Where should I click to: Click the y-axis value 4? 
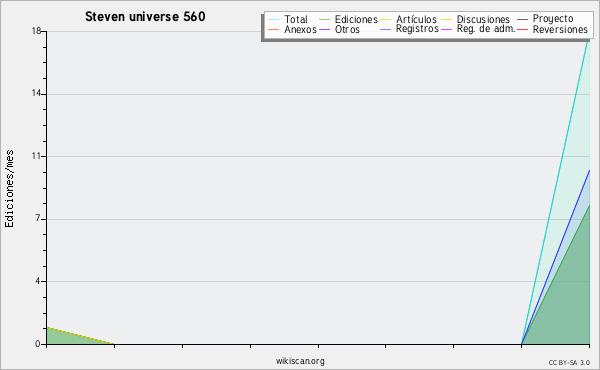point(38,281)
